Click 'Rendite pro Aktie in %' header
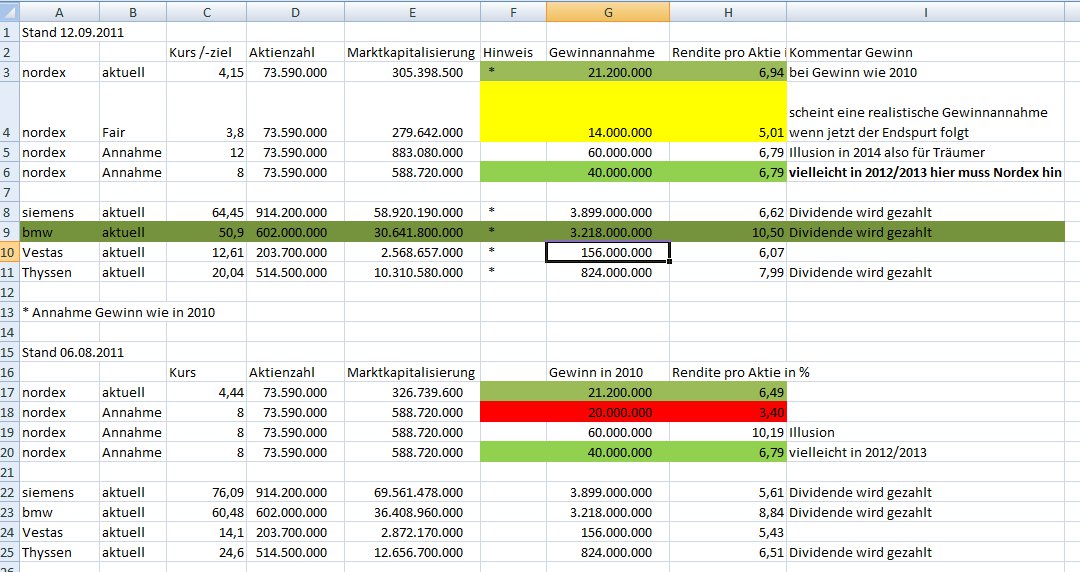 pos(740,372)
